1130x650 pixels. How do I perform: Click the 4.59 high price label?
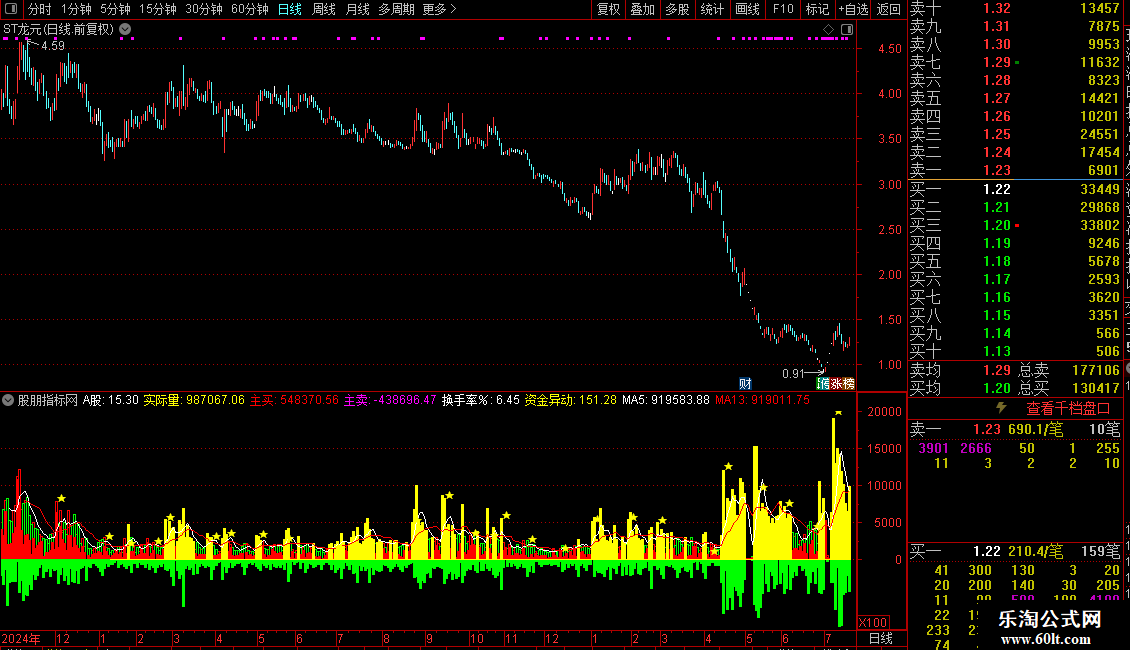point(53,46)
